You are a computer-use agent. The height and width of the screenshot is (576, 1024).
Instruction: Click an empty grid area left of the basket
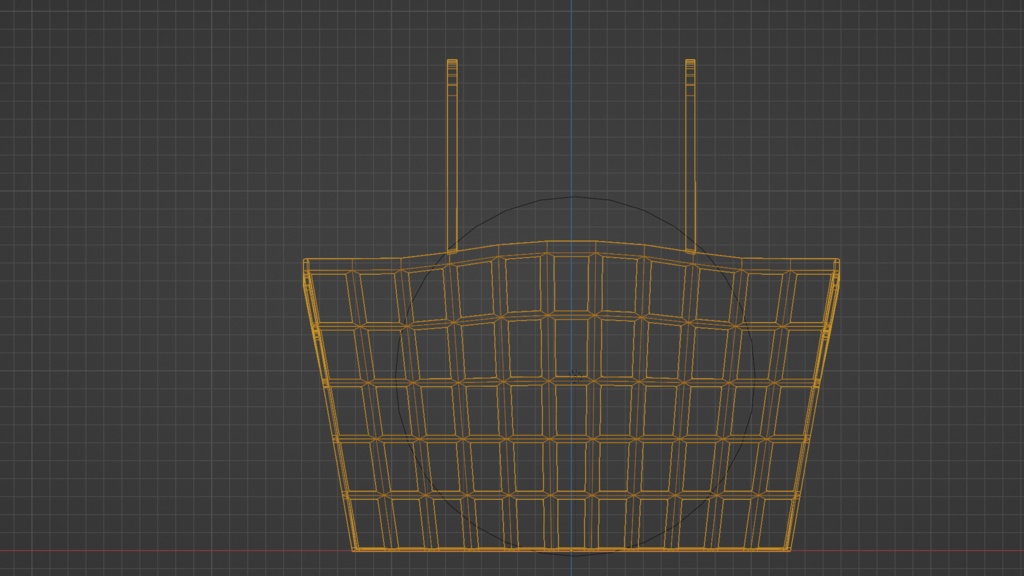150,300
